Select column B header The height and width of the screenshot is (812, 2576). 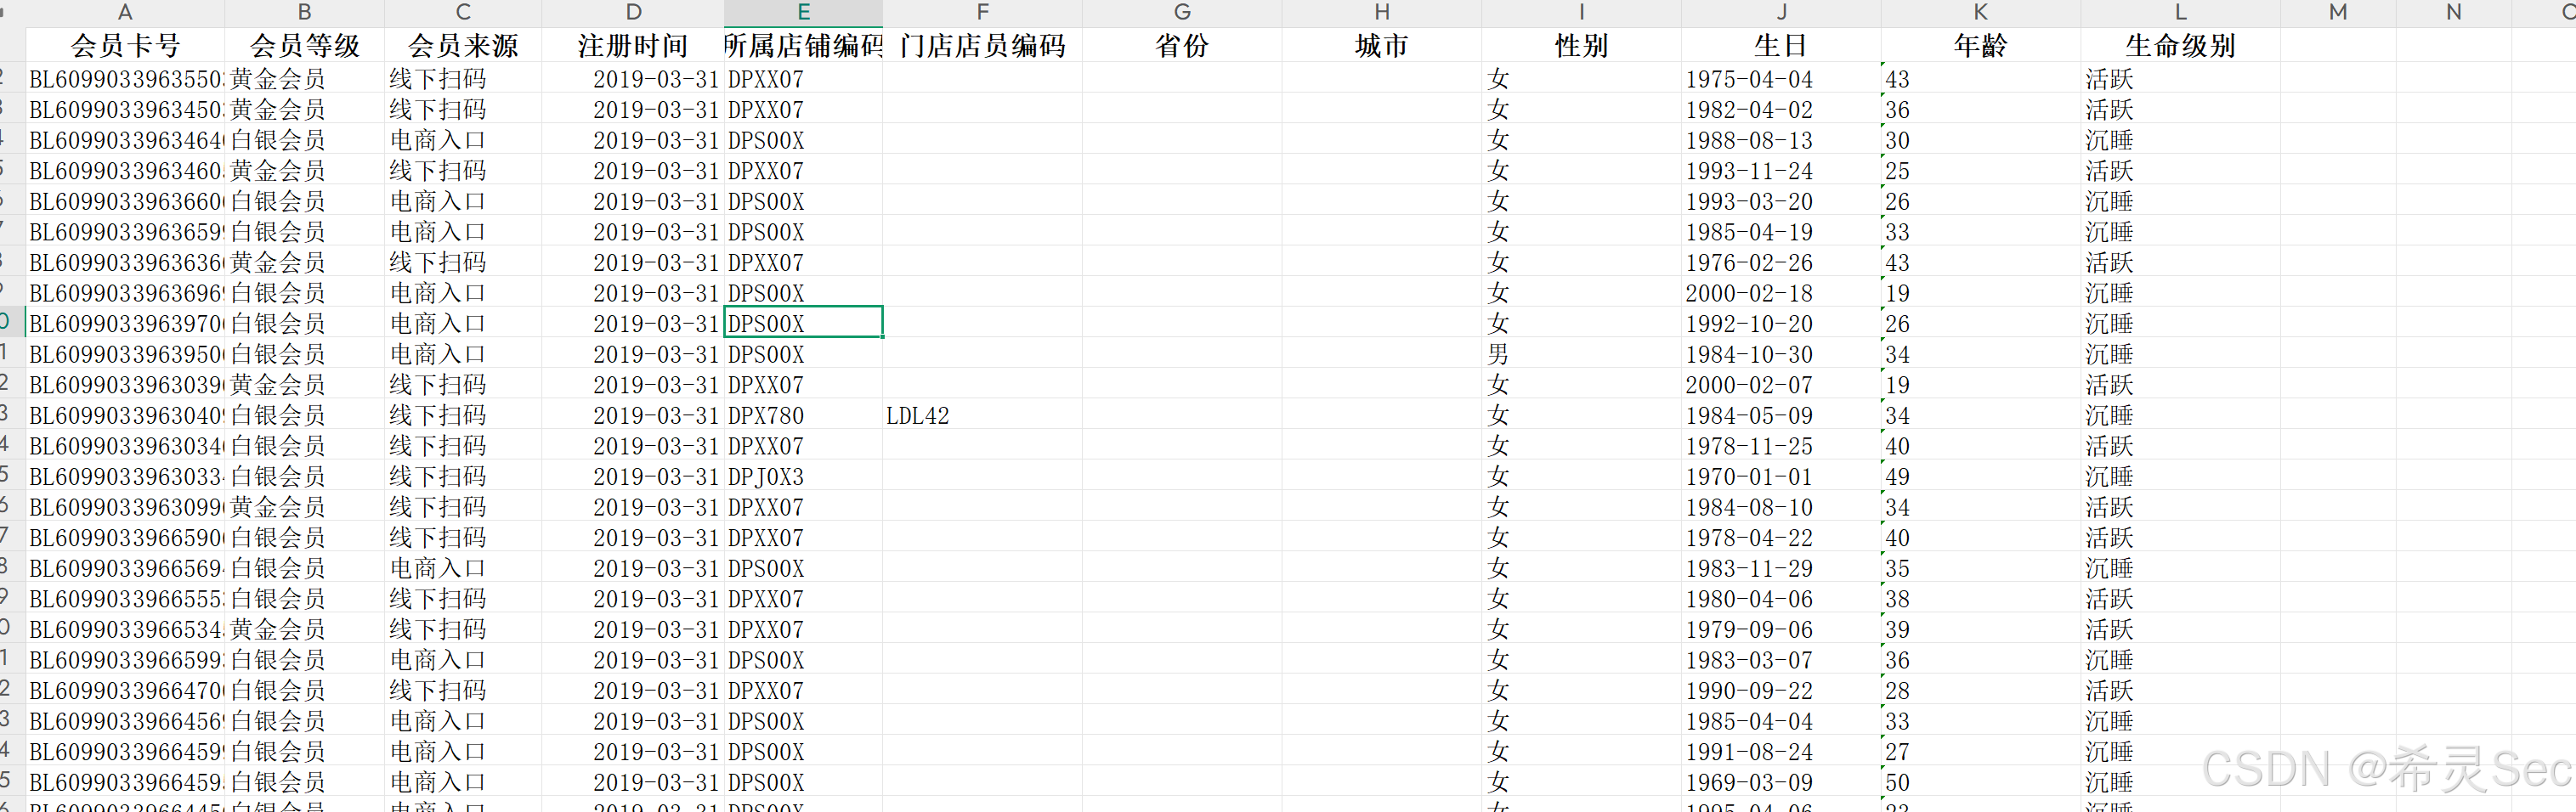(304, 12)
